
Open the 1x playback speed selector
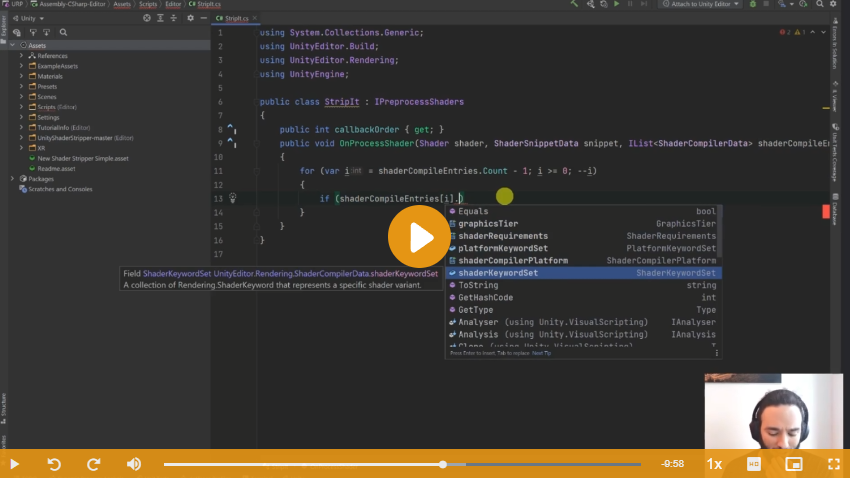(x=714, y=464)
